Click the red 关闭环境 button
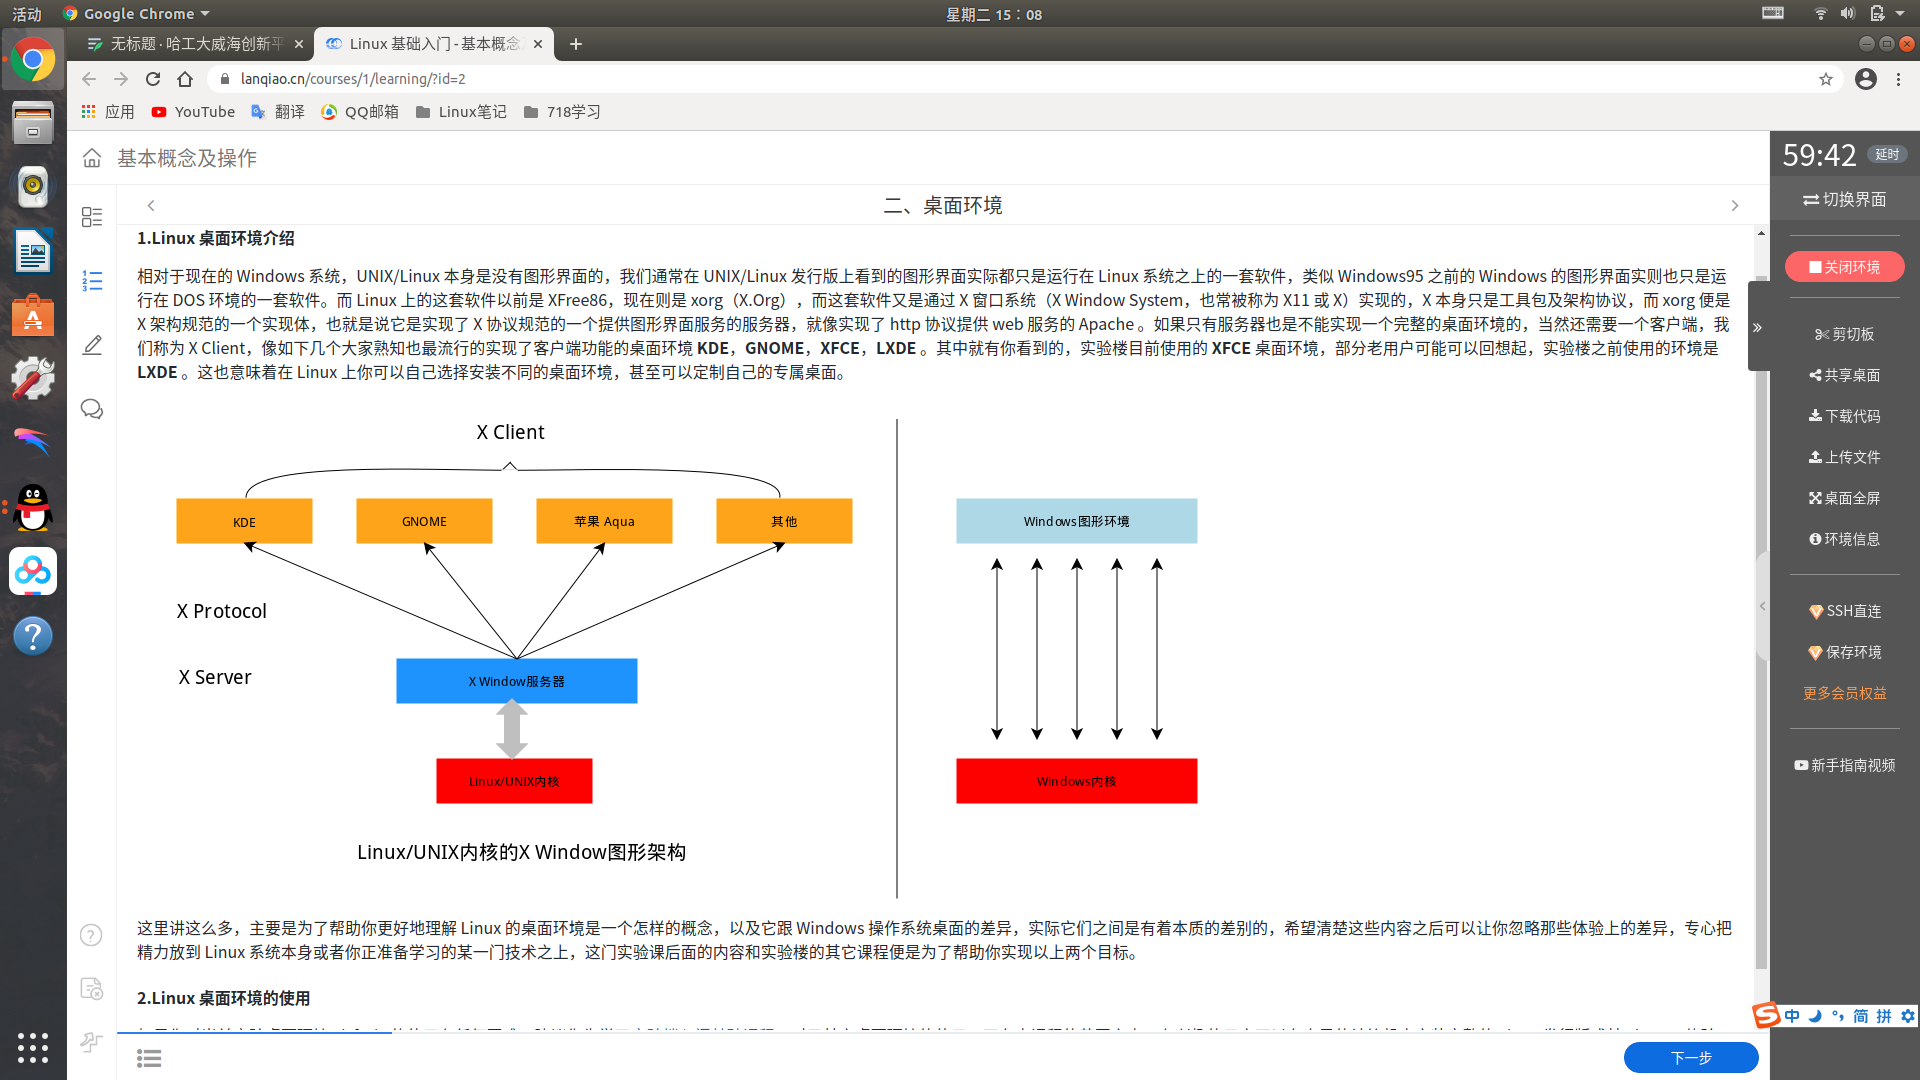Screen dimensions: 1920x1080 [1845, 267]
